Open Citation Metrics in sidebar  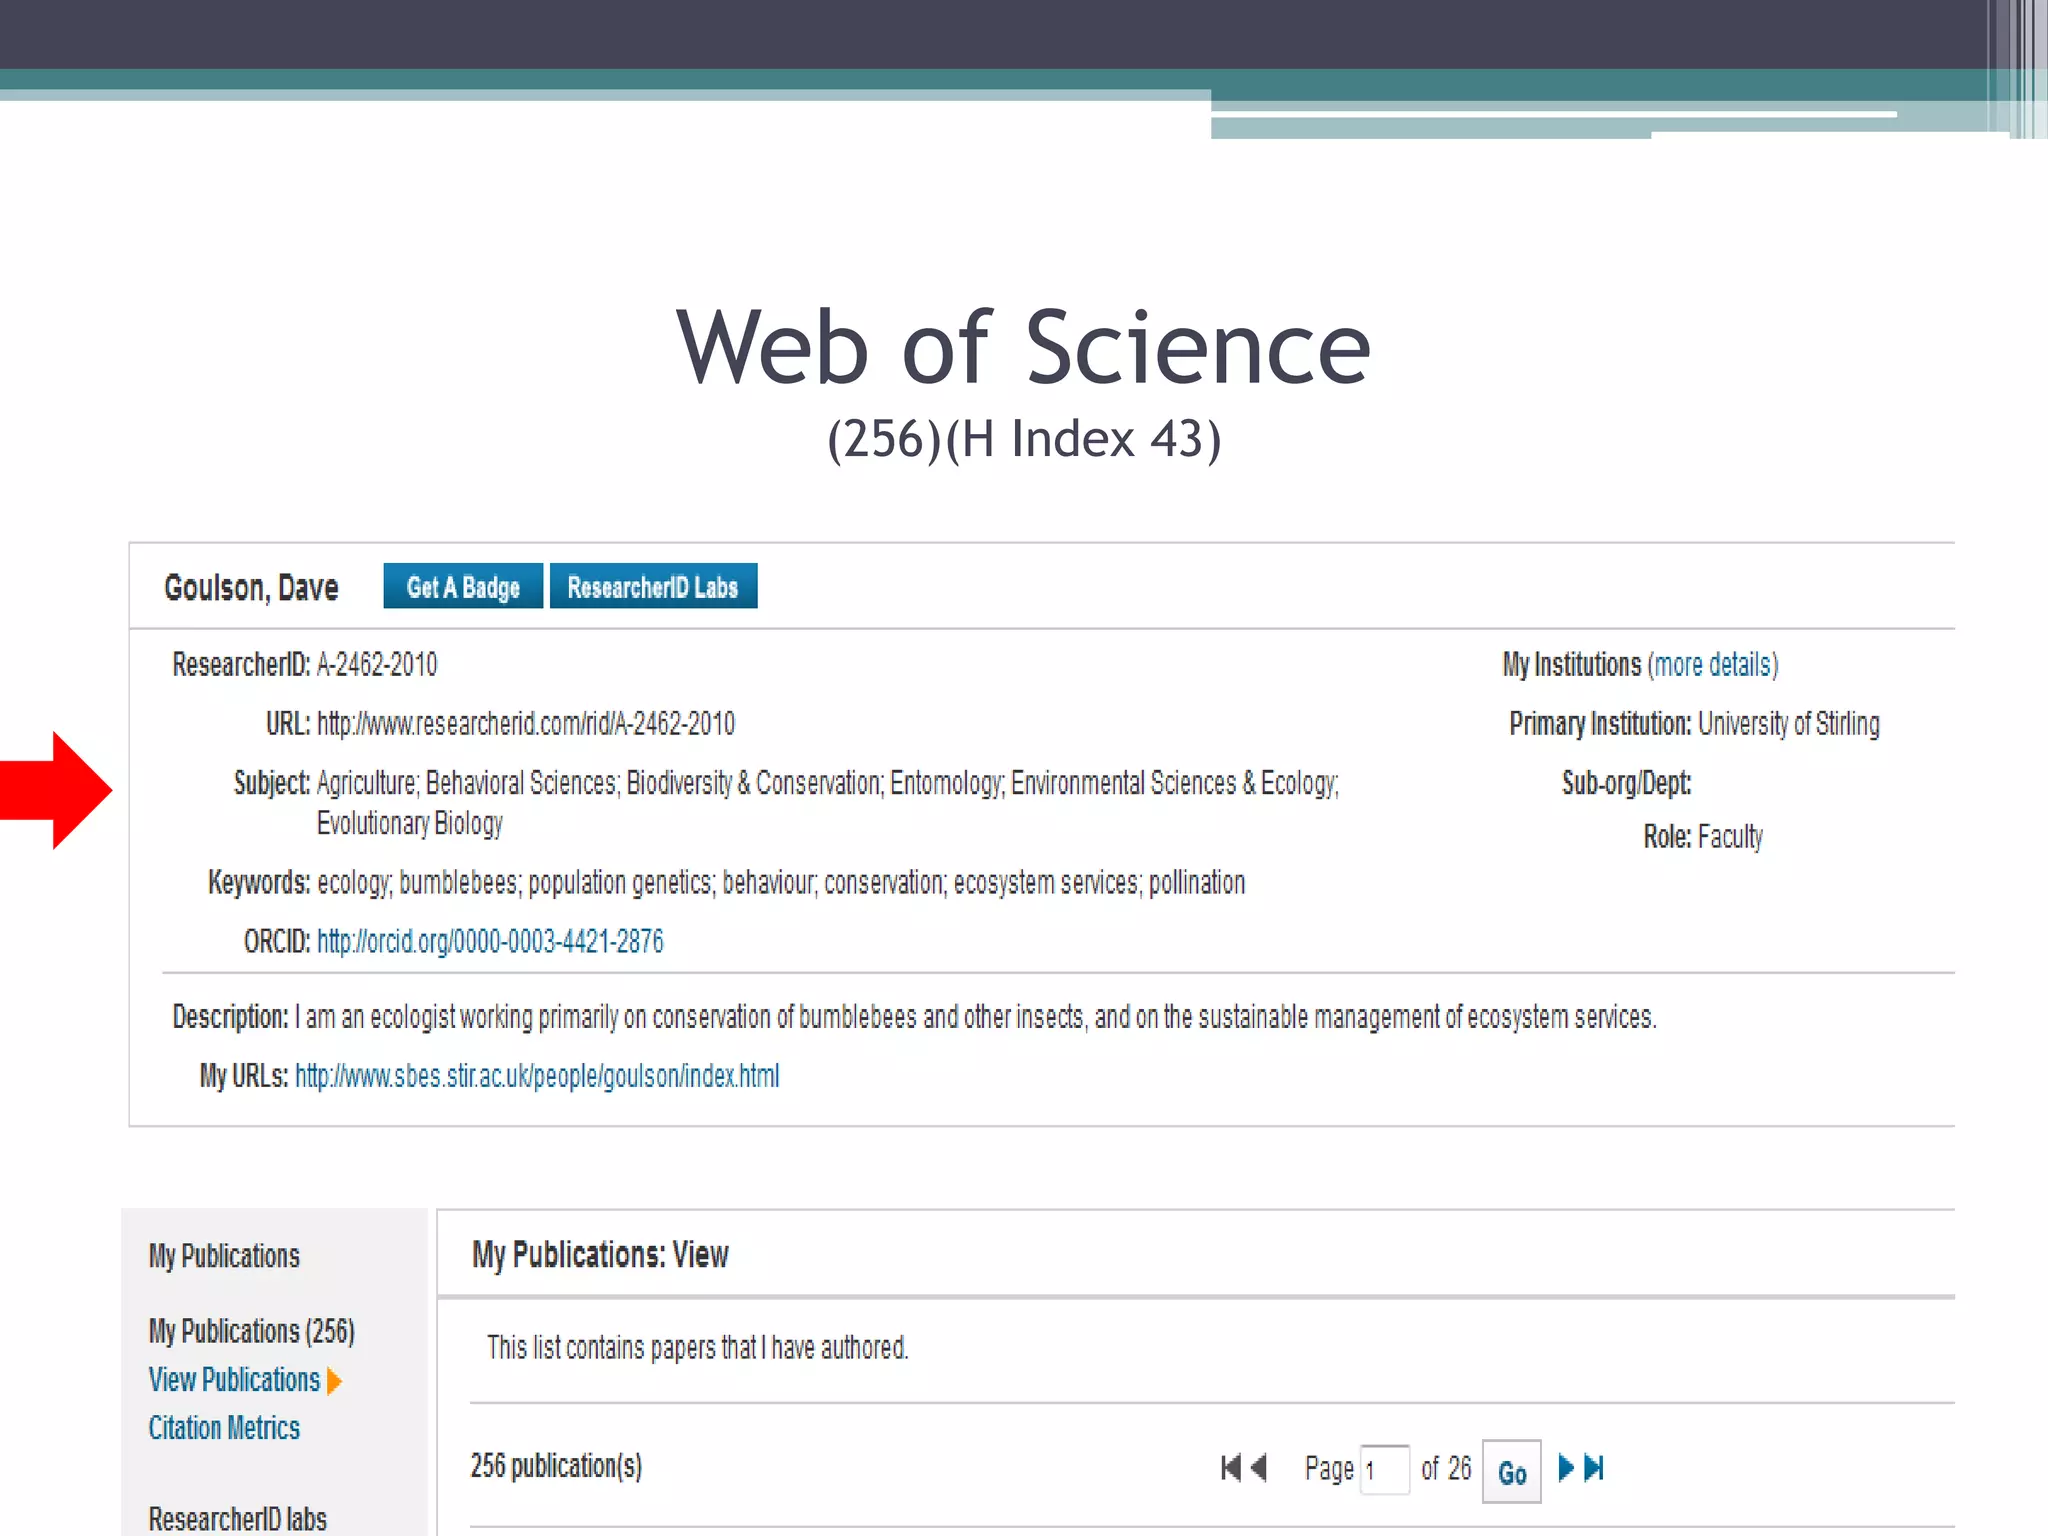tap(224, 1428)
